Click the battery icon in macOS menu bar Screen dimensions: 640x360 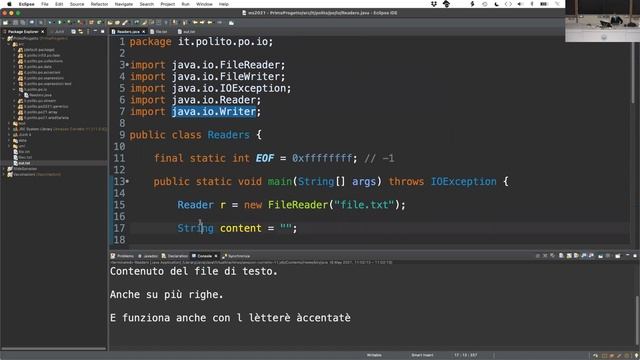click(x=544, y=4)
